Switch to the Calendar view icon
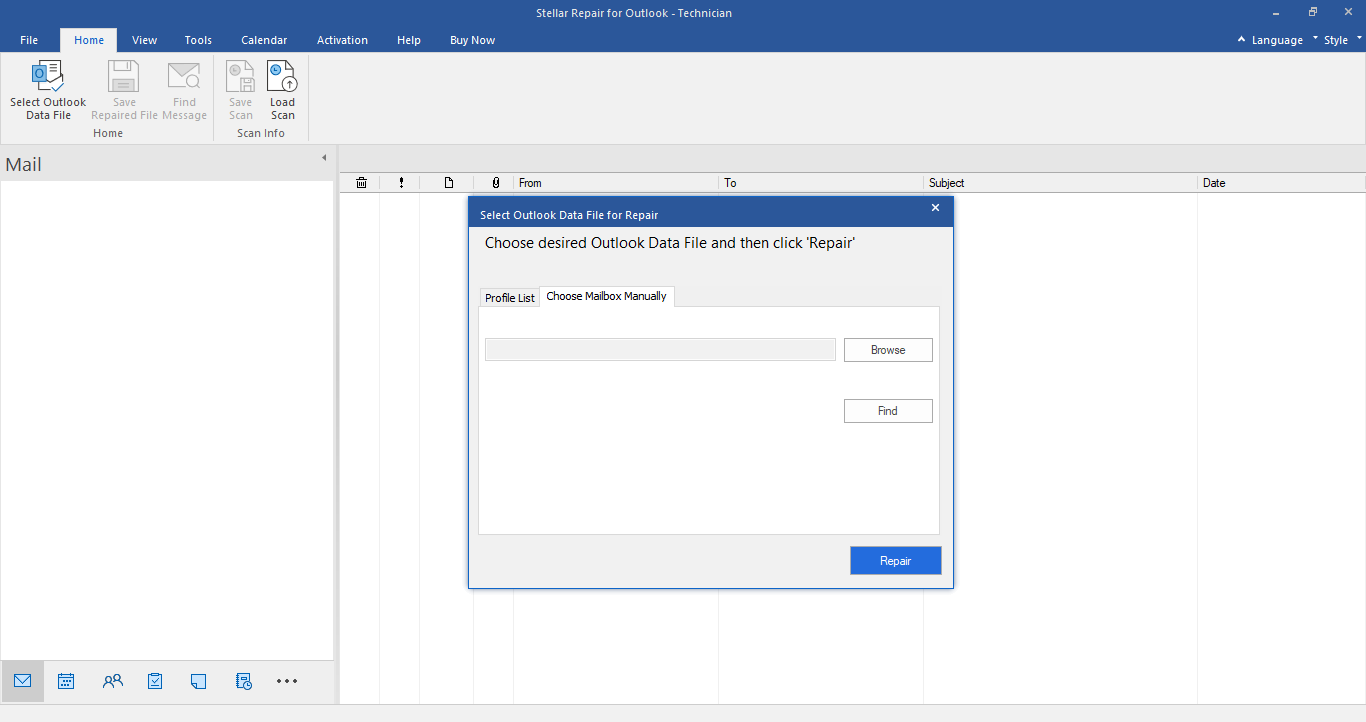Screen dimensions: 1366x722 66,681
